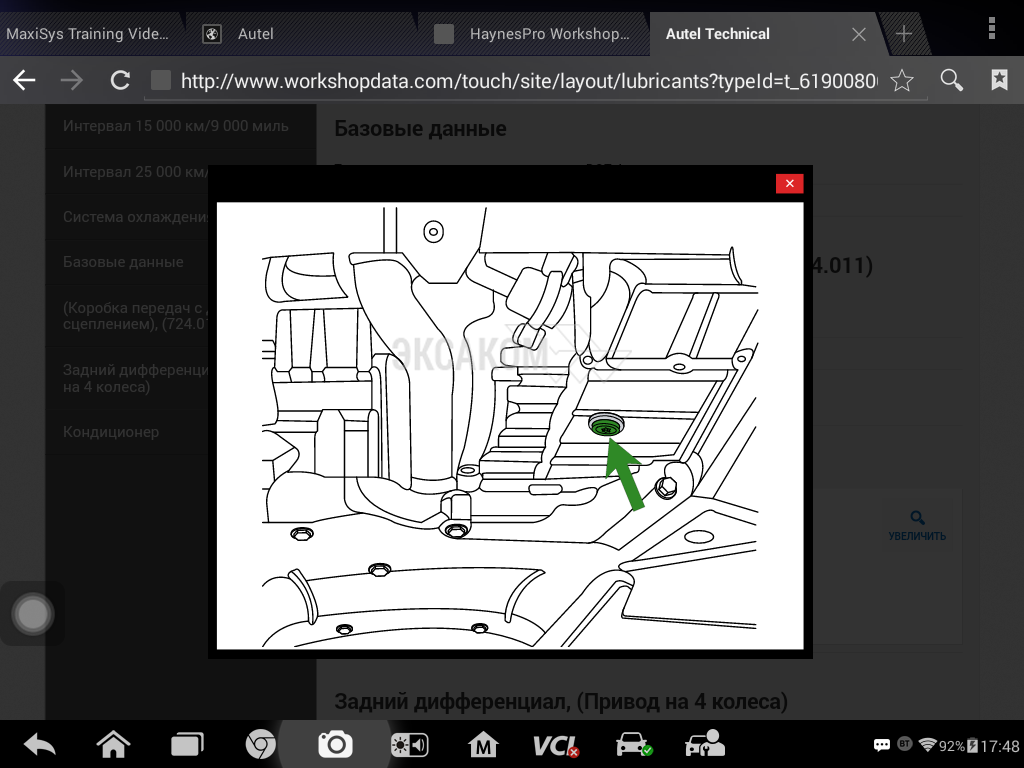Open the bookmarks list icon
1024x768 pixels.
click(x=998, y=81)
